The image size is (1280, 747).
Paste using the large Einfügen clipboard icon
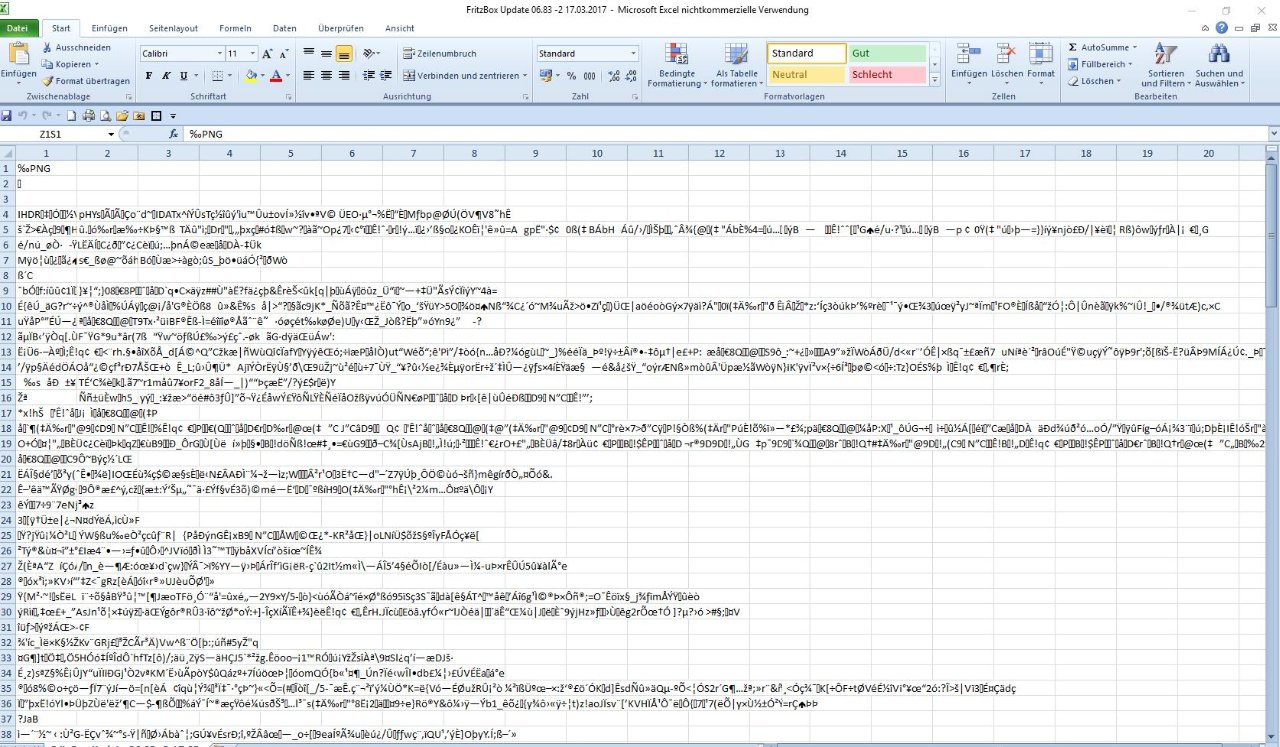click(x=19, y=53)
